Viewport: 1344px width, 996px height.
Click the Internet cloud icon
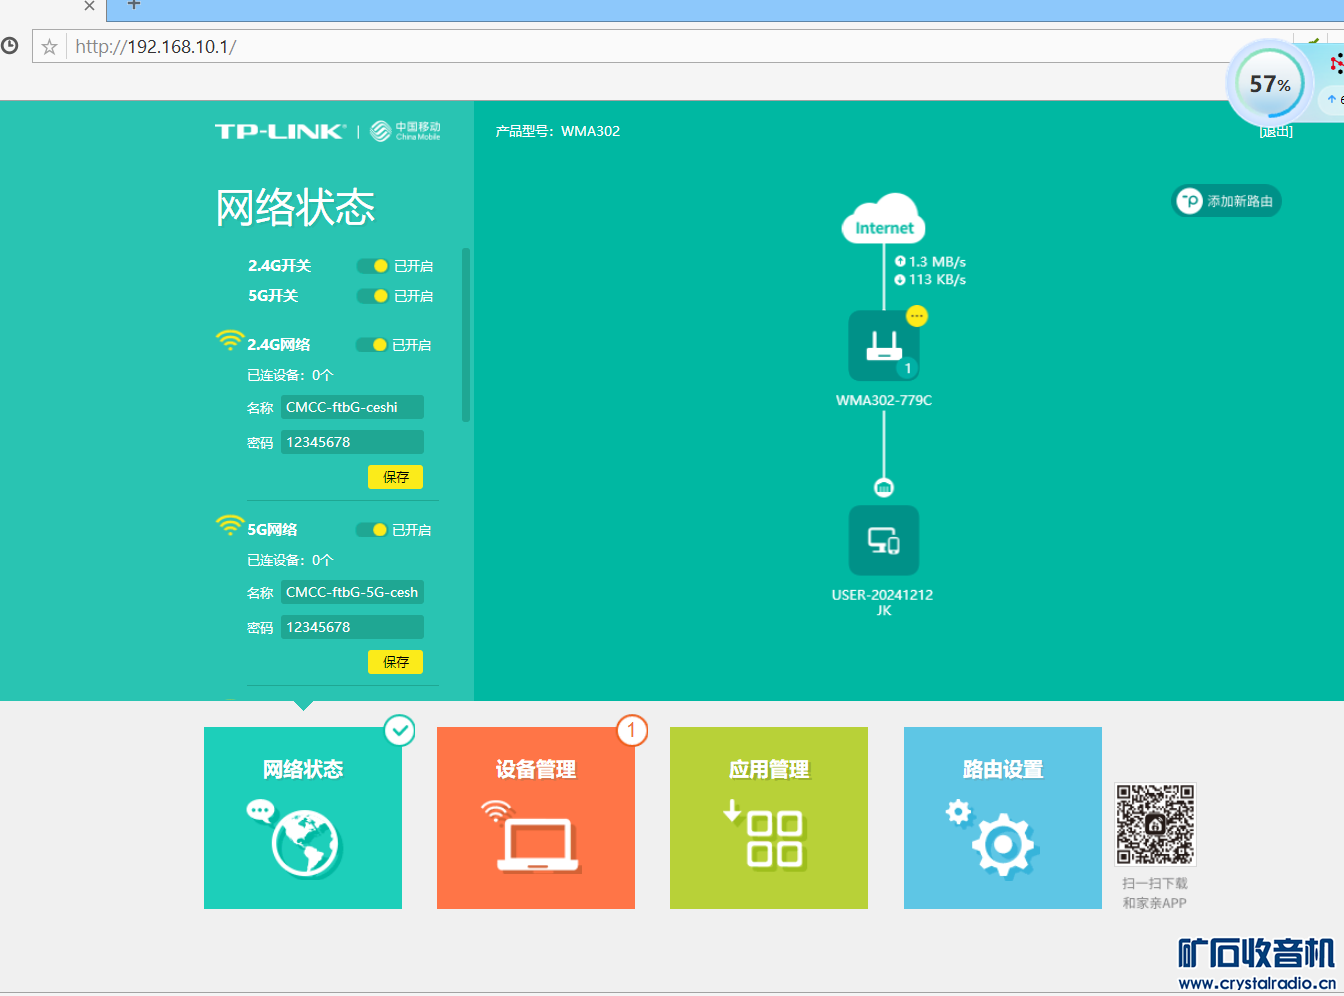coord(884,219)
